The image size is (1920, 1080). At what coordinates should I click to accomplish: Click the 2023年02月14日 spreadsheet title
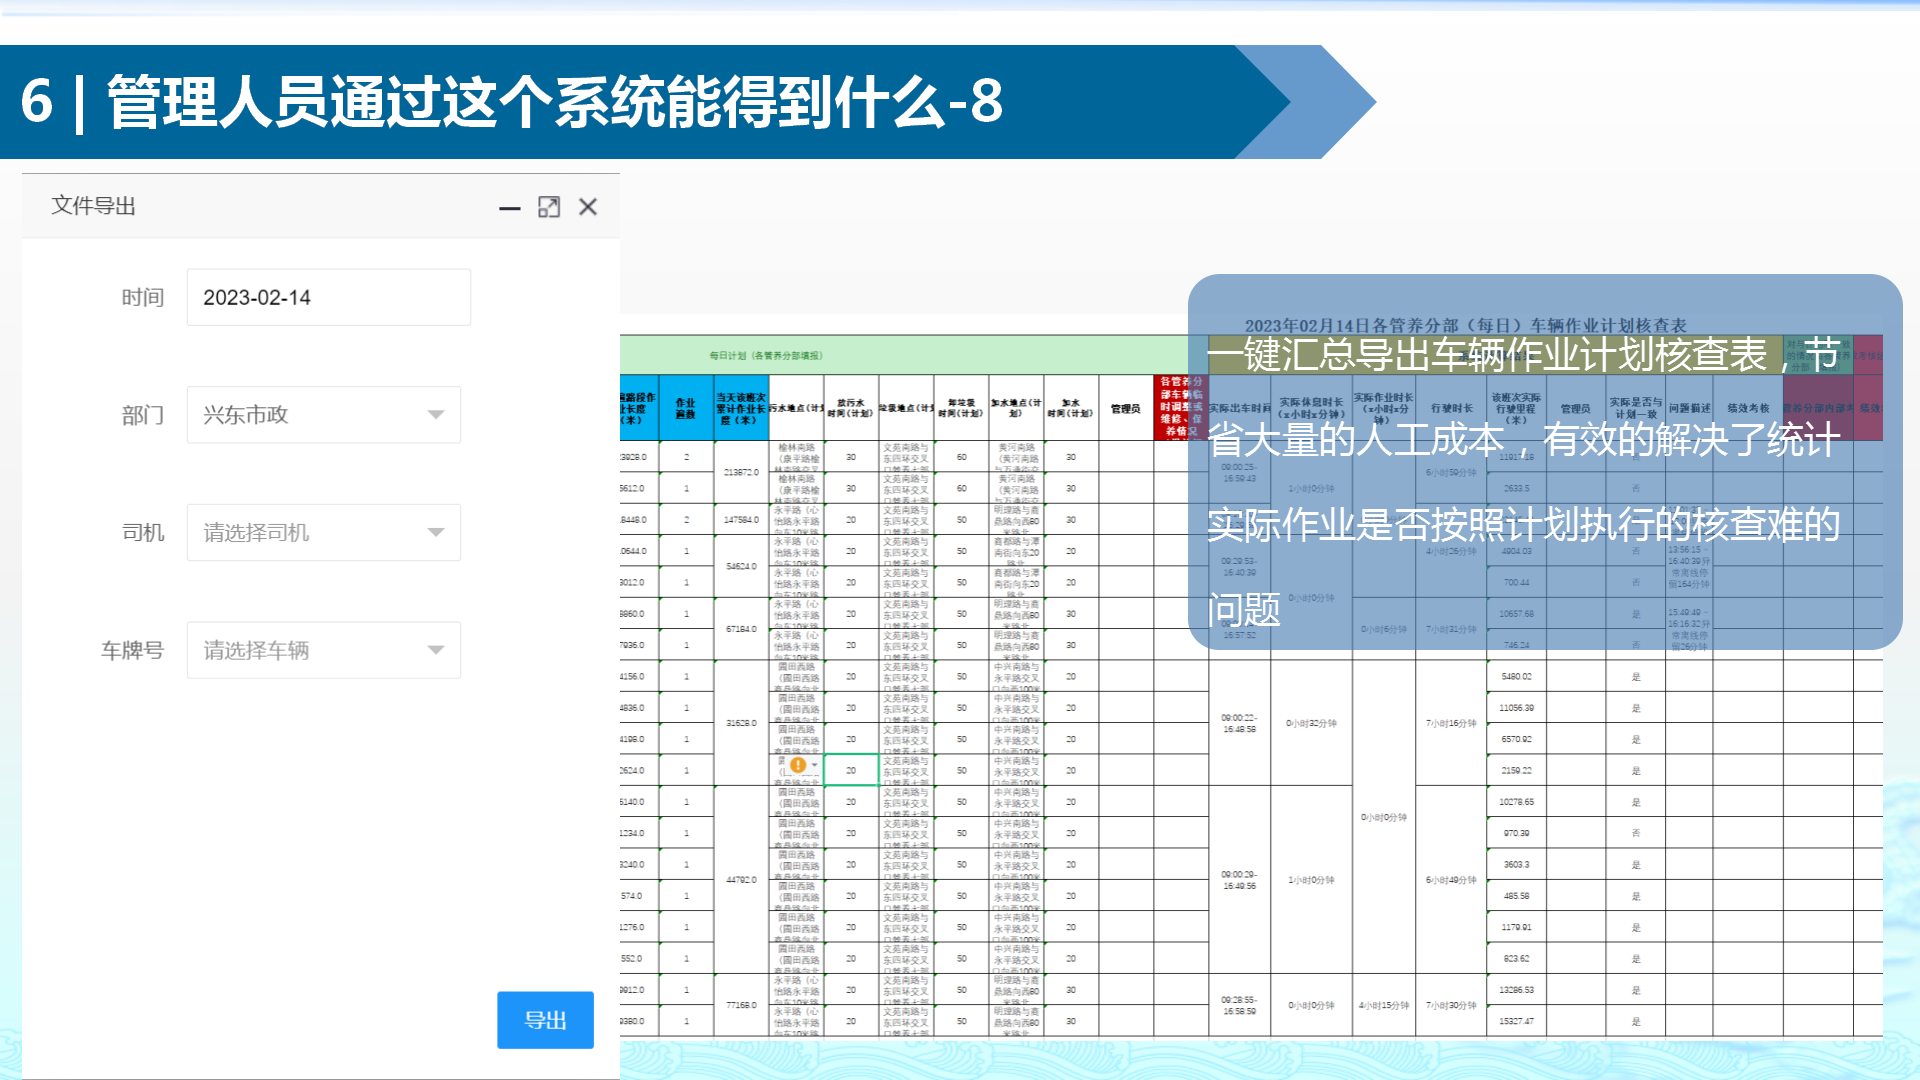(1466, 325)
